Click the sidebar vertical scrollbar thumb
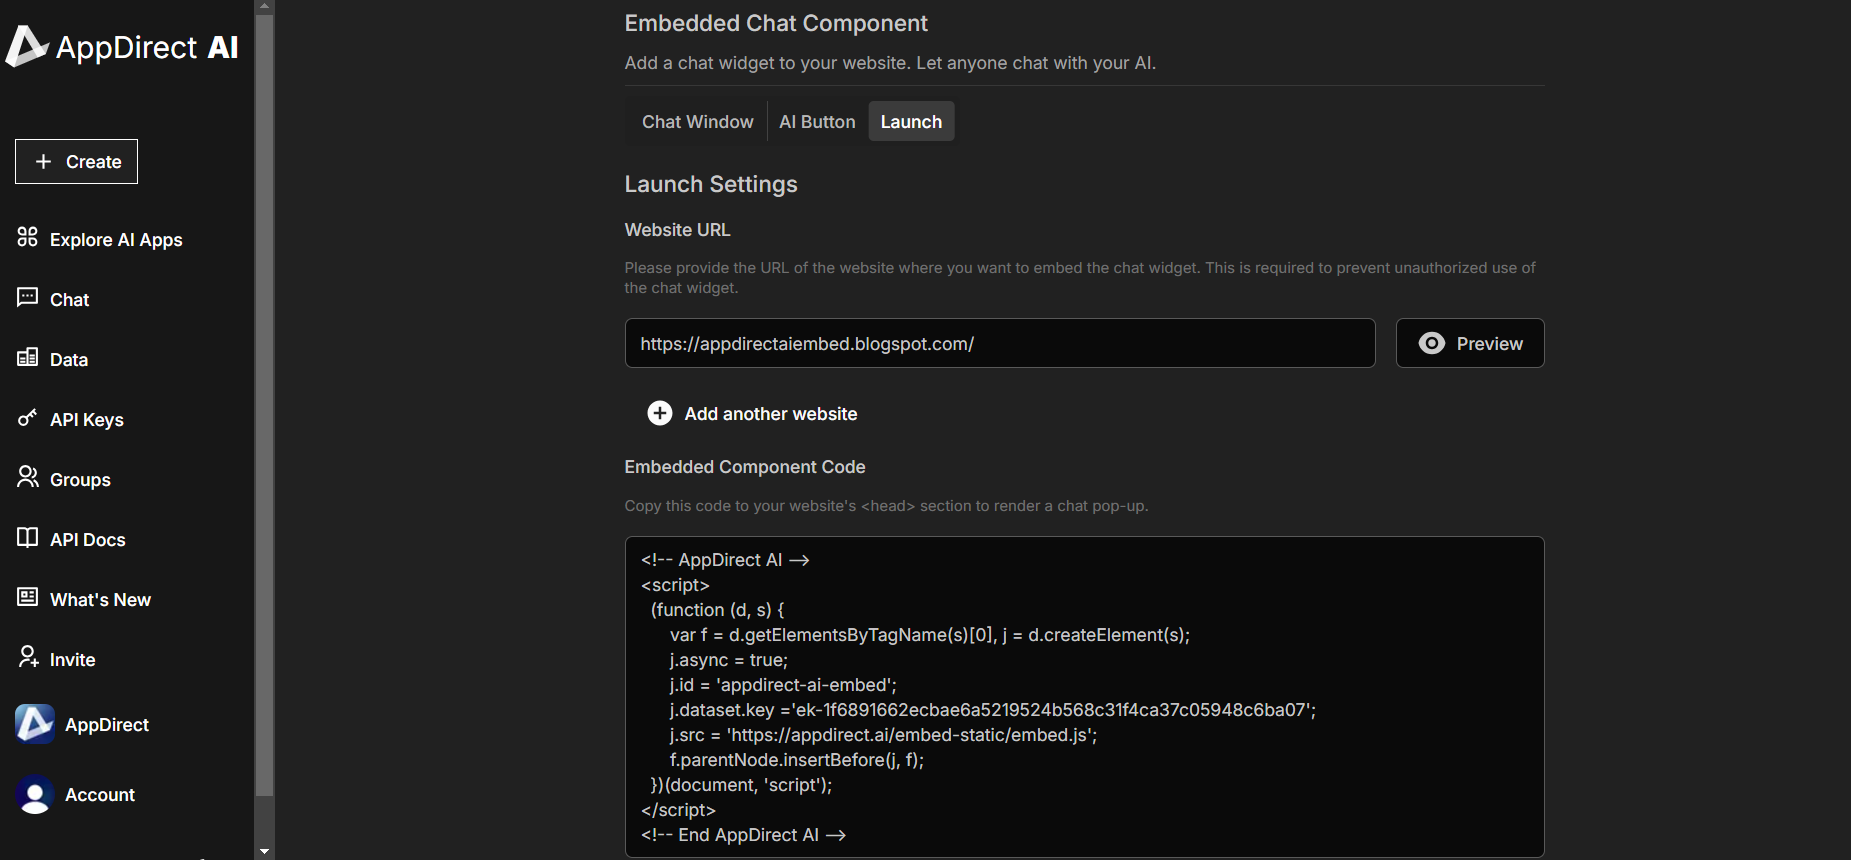This screenshot has height=860, width=1851. [264, 405]
